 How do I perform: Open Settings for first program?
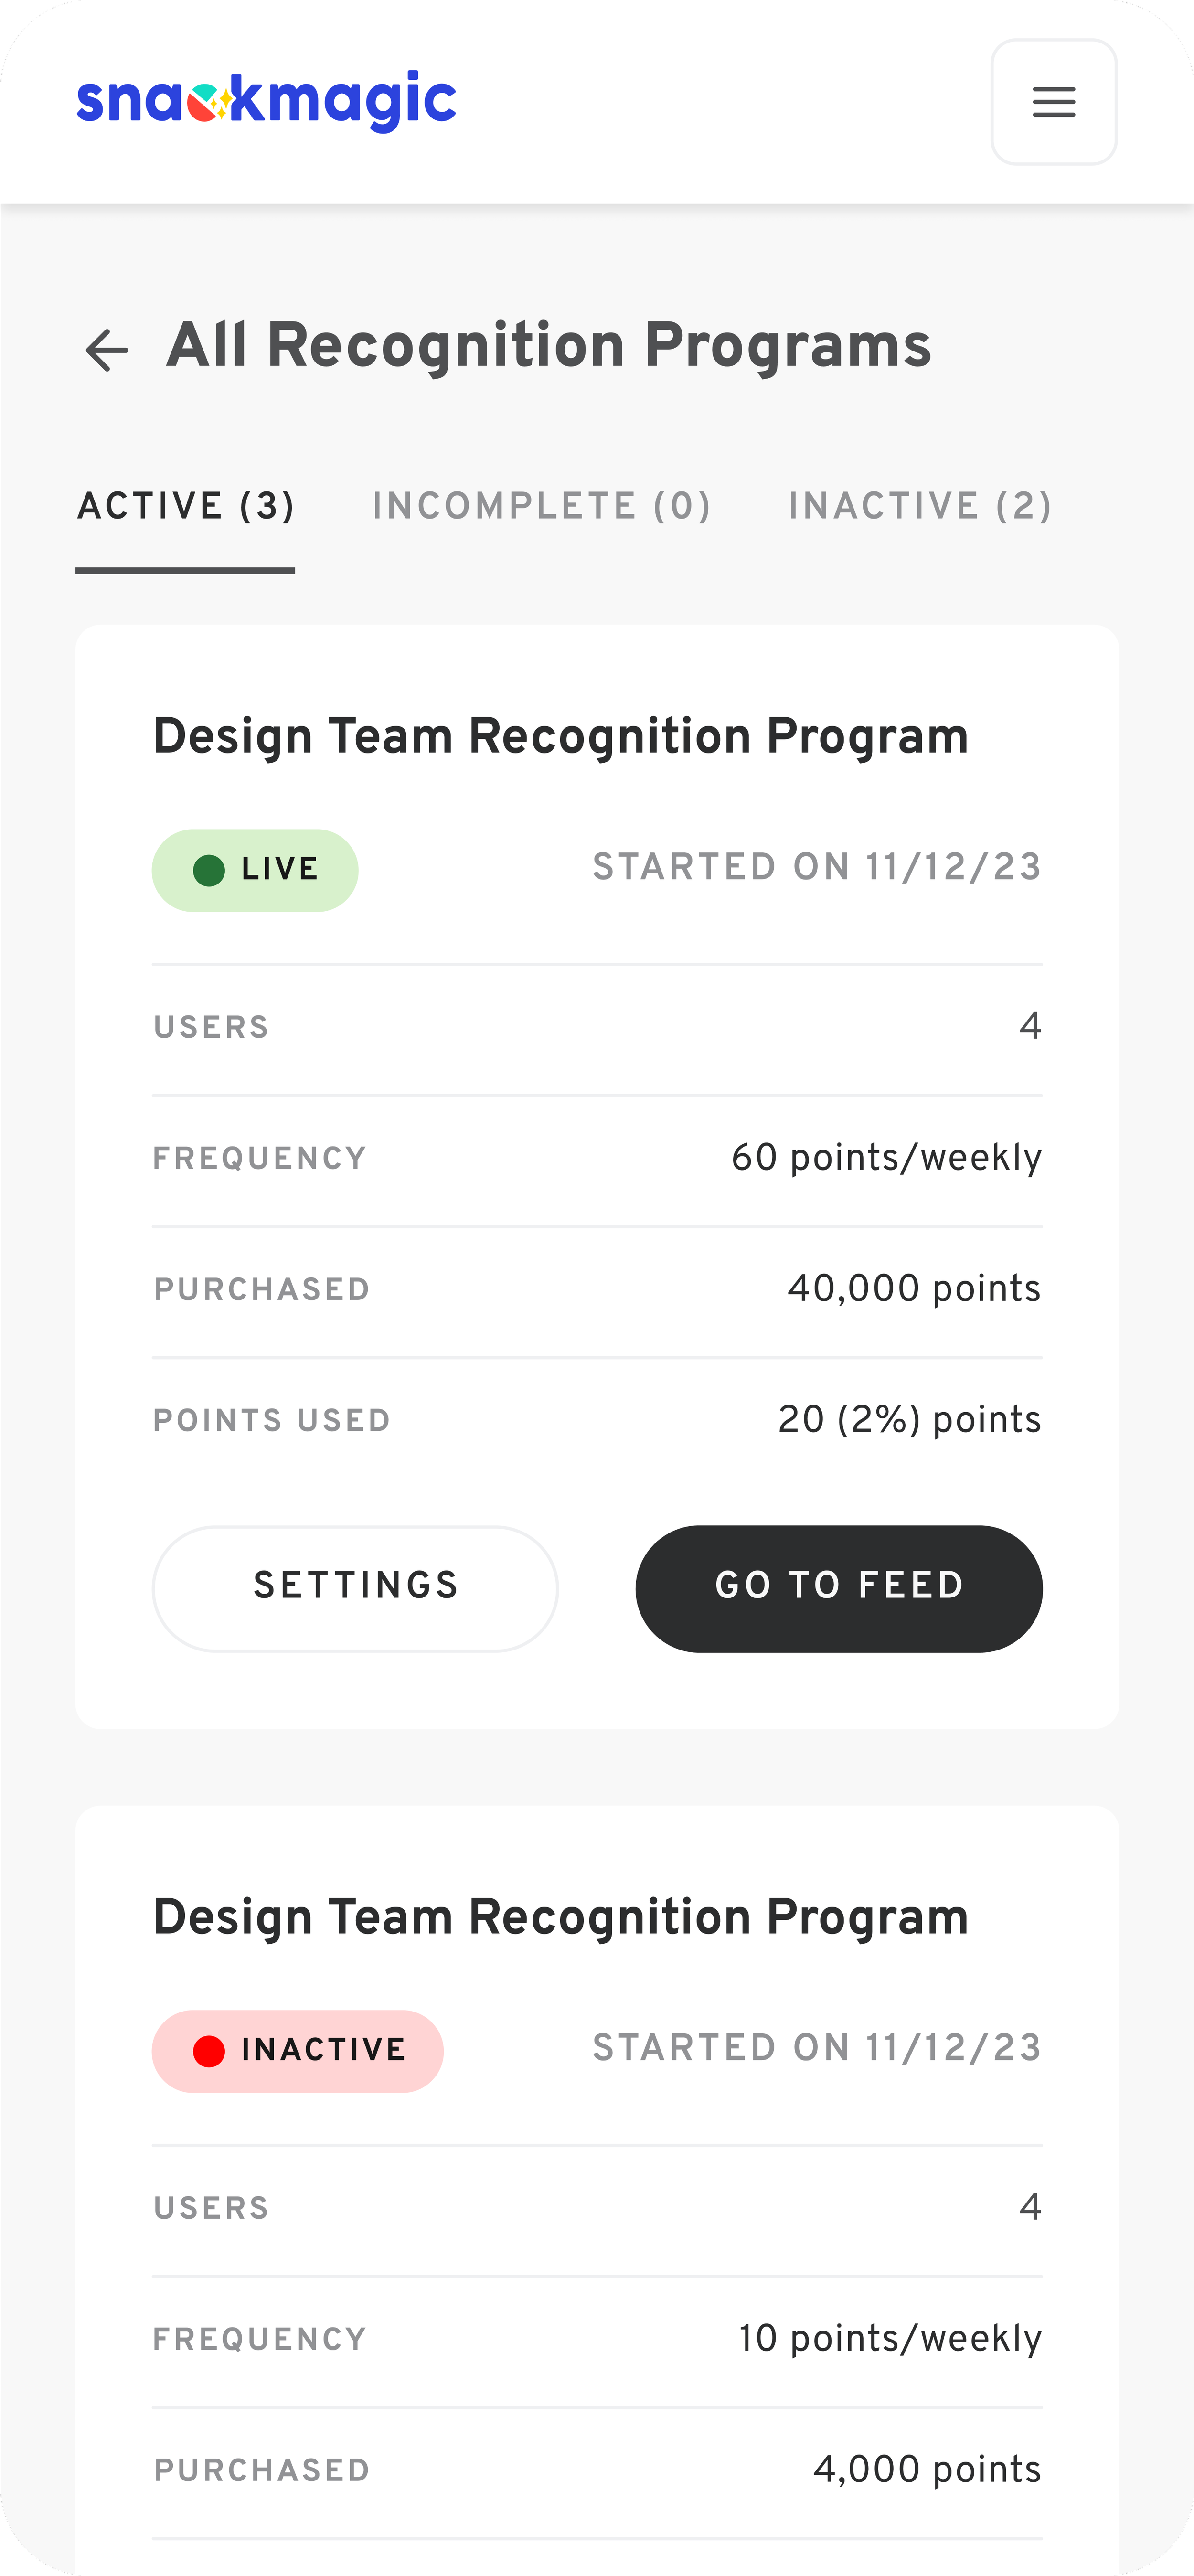click(x=355, y=1588)
